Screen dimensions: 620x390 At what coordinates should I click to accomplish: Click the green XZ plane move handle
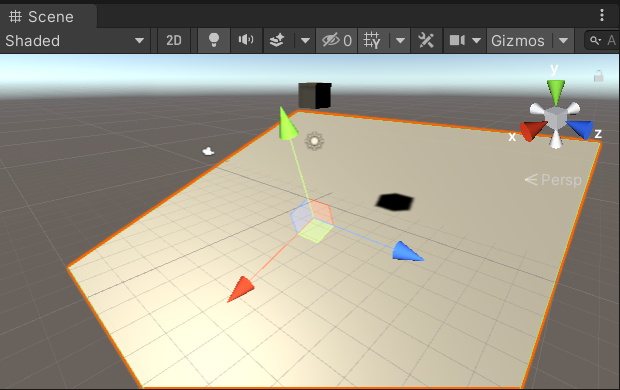point(315,231)
